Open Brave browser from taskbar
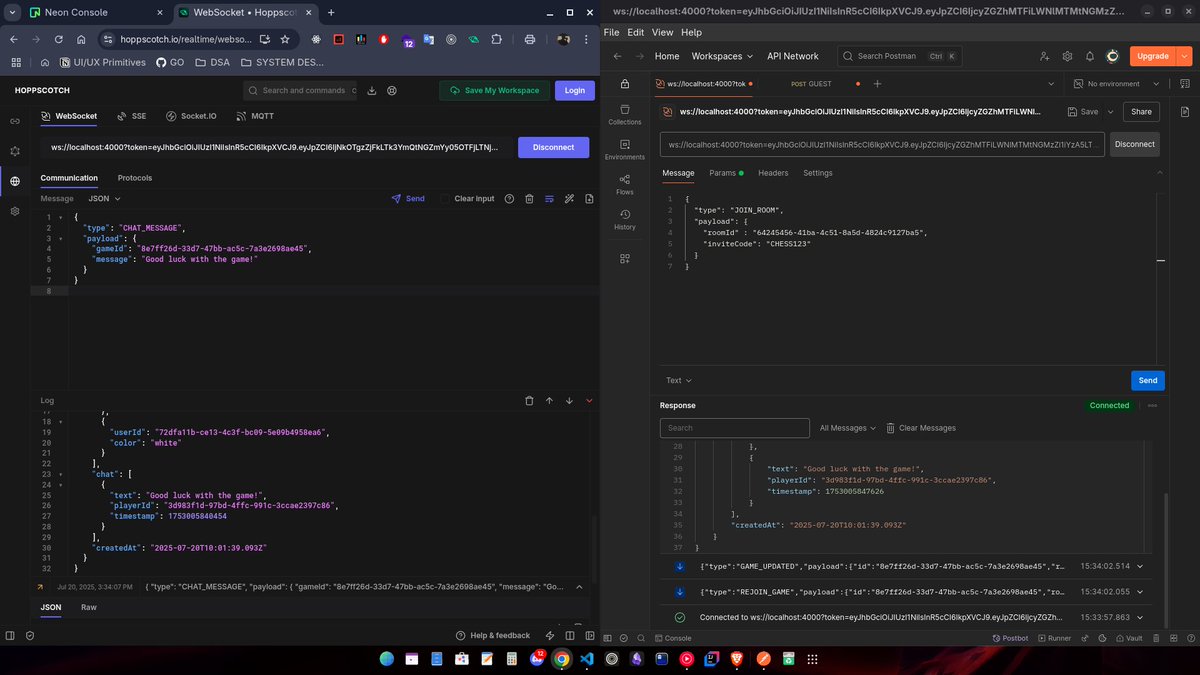 pos(737,659)
